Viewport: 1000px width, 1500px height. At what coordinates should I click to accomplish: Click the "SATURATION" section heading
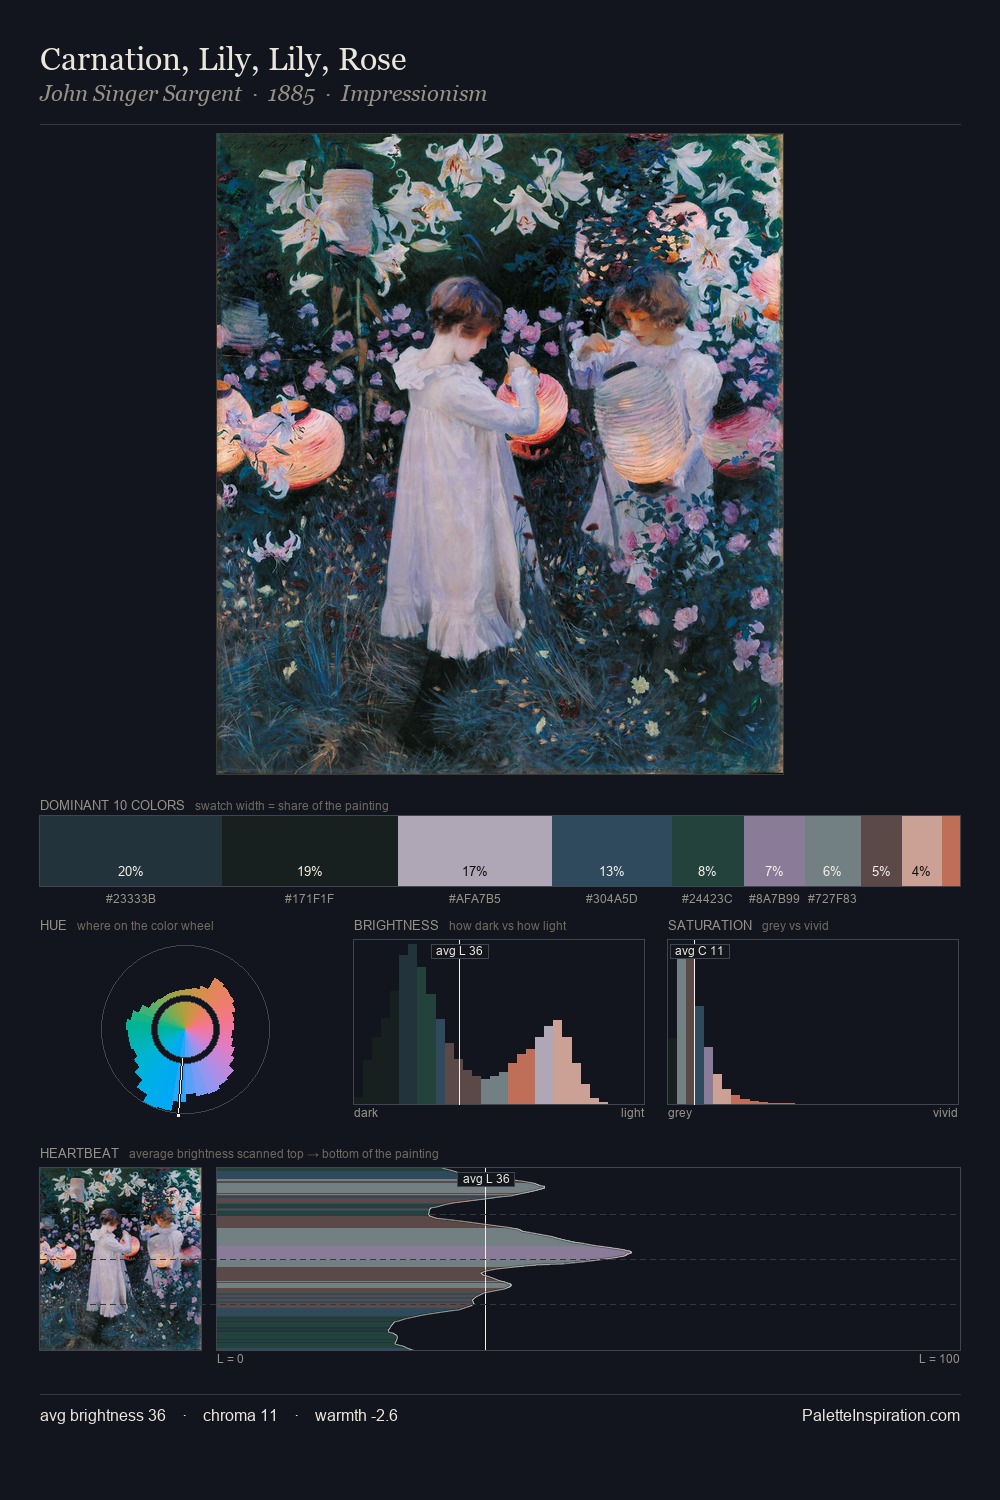(x=710, y=925)
